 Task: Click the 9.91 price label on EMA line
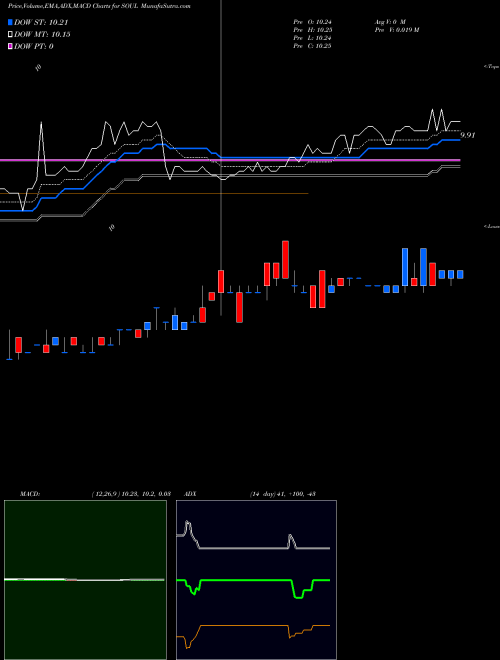(468, 136)
